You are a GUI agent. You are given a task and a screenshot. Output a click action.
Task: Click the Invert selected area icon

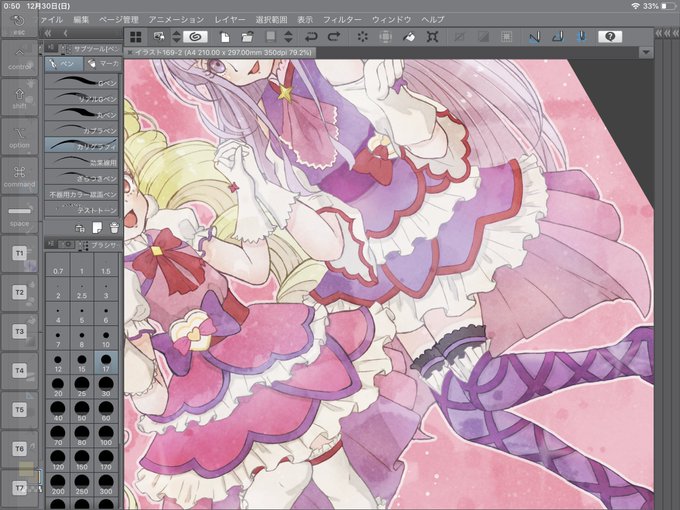[483, 37]
